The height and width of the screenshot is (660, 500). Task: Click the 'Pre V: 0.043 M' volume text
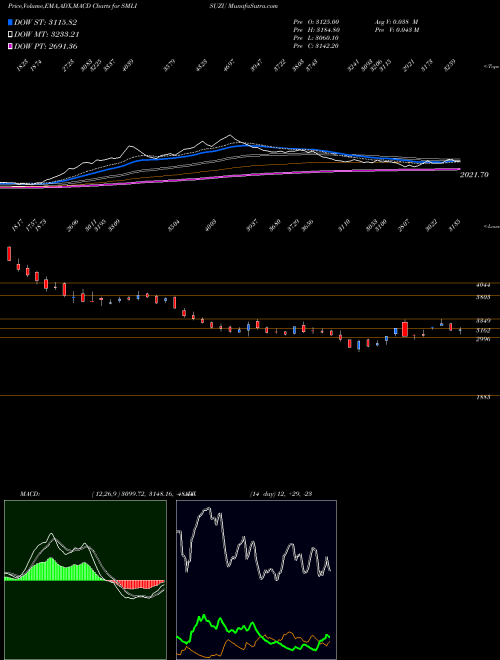click(x=396, y=30)
